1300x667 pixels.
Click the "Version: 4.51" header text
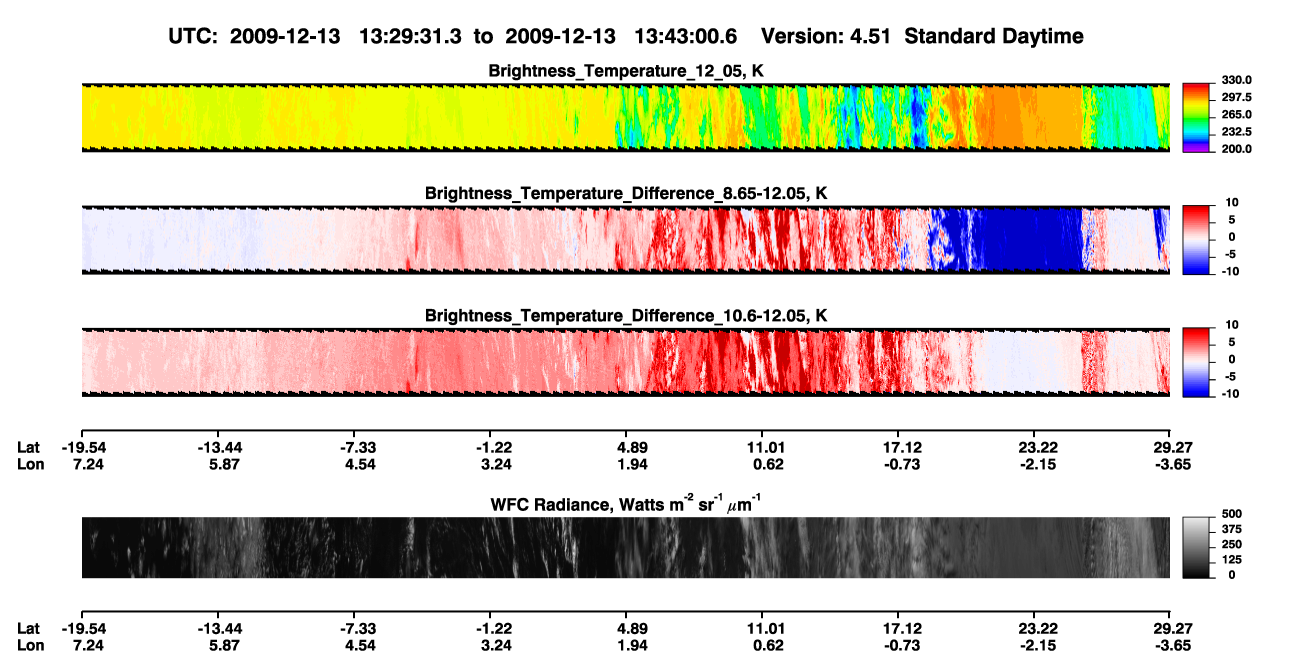[826, 37]
